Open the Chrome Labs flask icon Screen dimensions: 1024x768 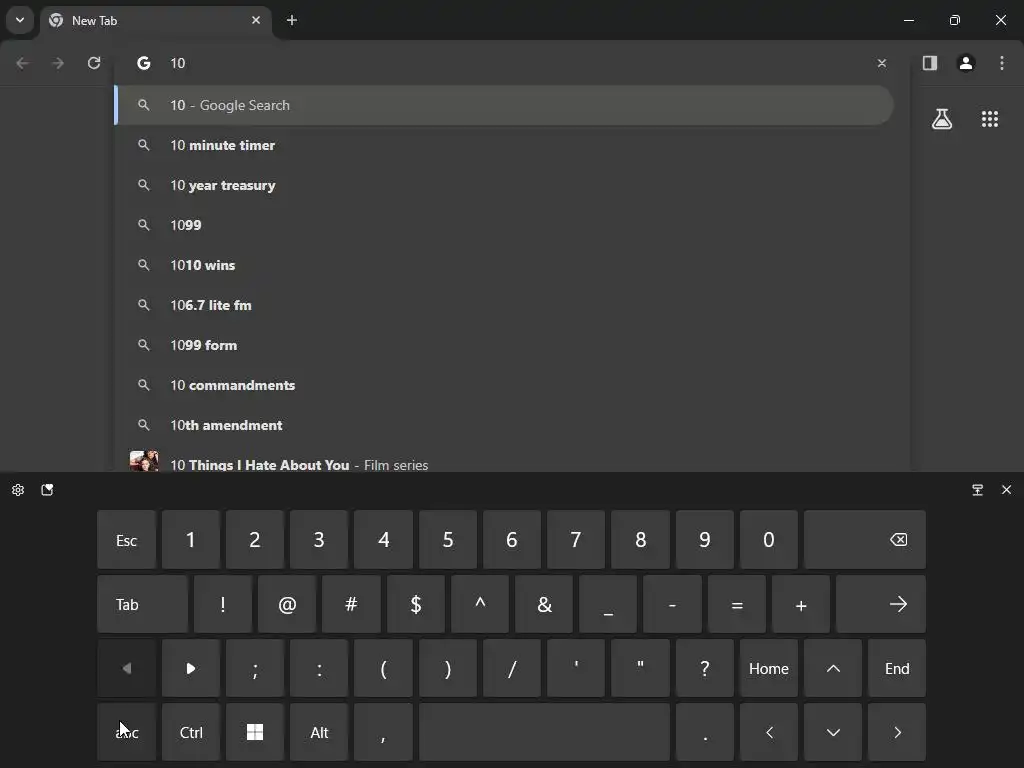click(x=942, y=119)
